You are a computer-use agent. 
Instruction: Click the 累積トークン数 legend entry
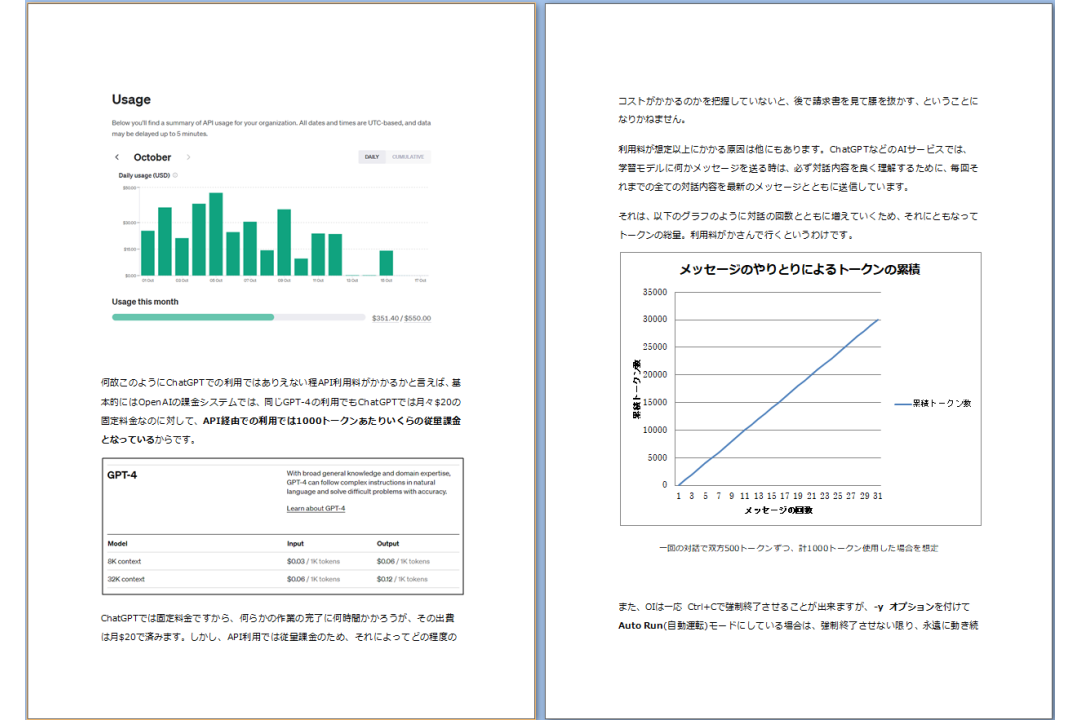coord(933,404)
